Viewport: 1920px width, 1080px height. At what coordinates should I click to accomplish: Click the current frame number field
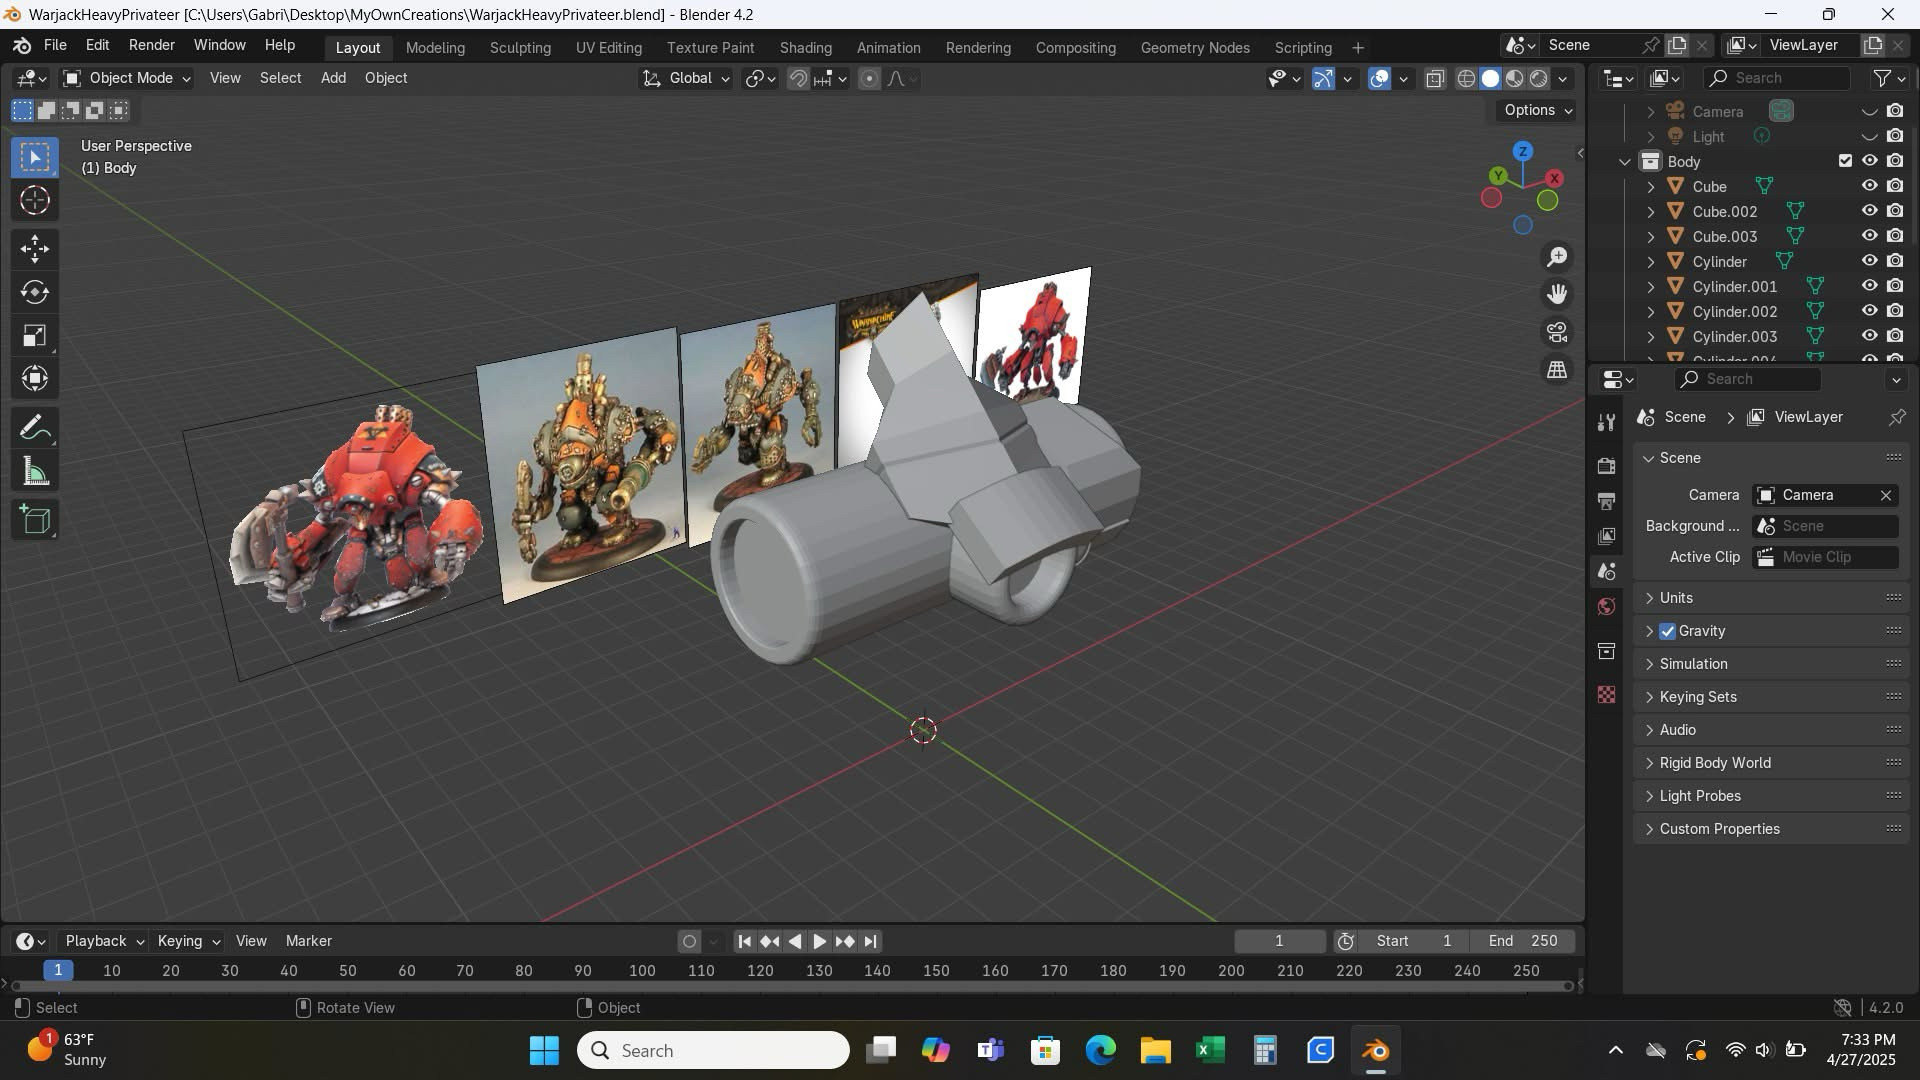[x=1279, y=941]
